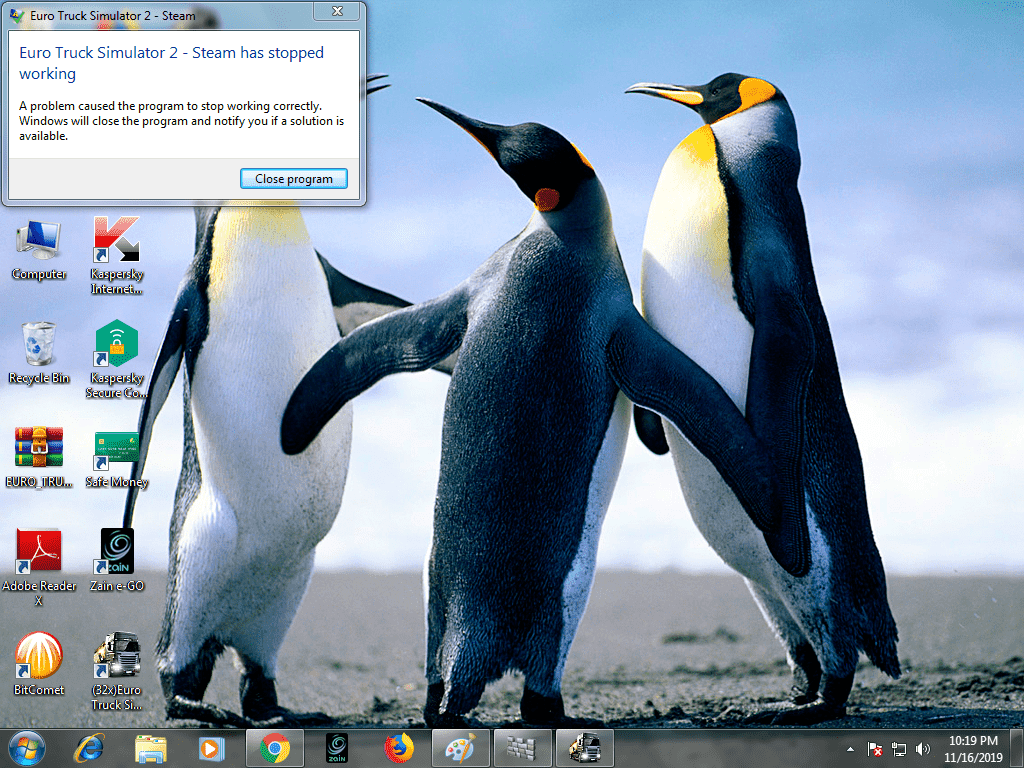Viewport: 1024px width, 768px height.
Task: Click the 'A problem caused the program' message
Action: 182,121
